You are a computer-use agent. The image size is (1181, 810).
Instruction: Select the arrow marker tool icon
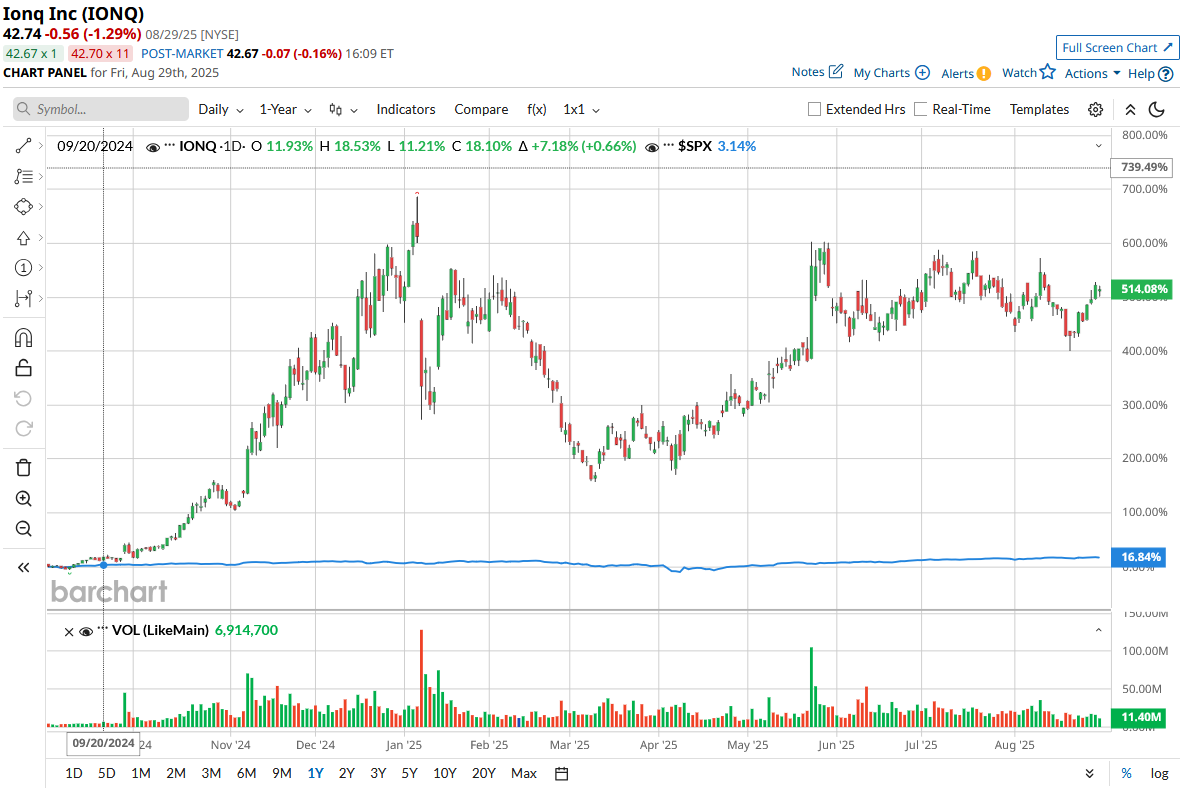point(23,237)
